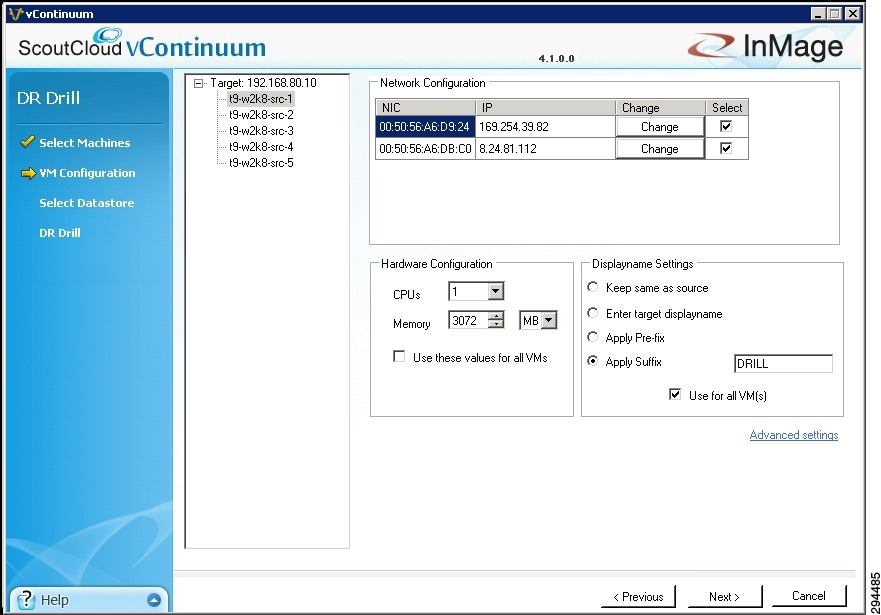Screen dimensions: 881x615
Task: Select t9-w2k8-src-3 in the tree
Action: tap(261, 131)
